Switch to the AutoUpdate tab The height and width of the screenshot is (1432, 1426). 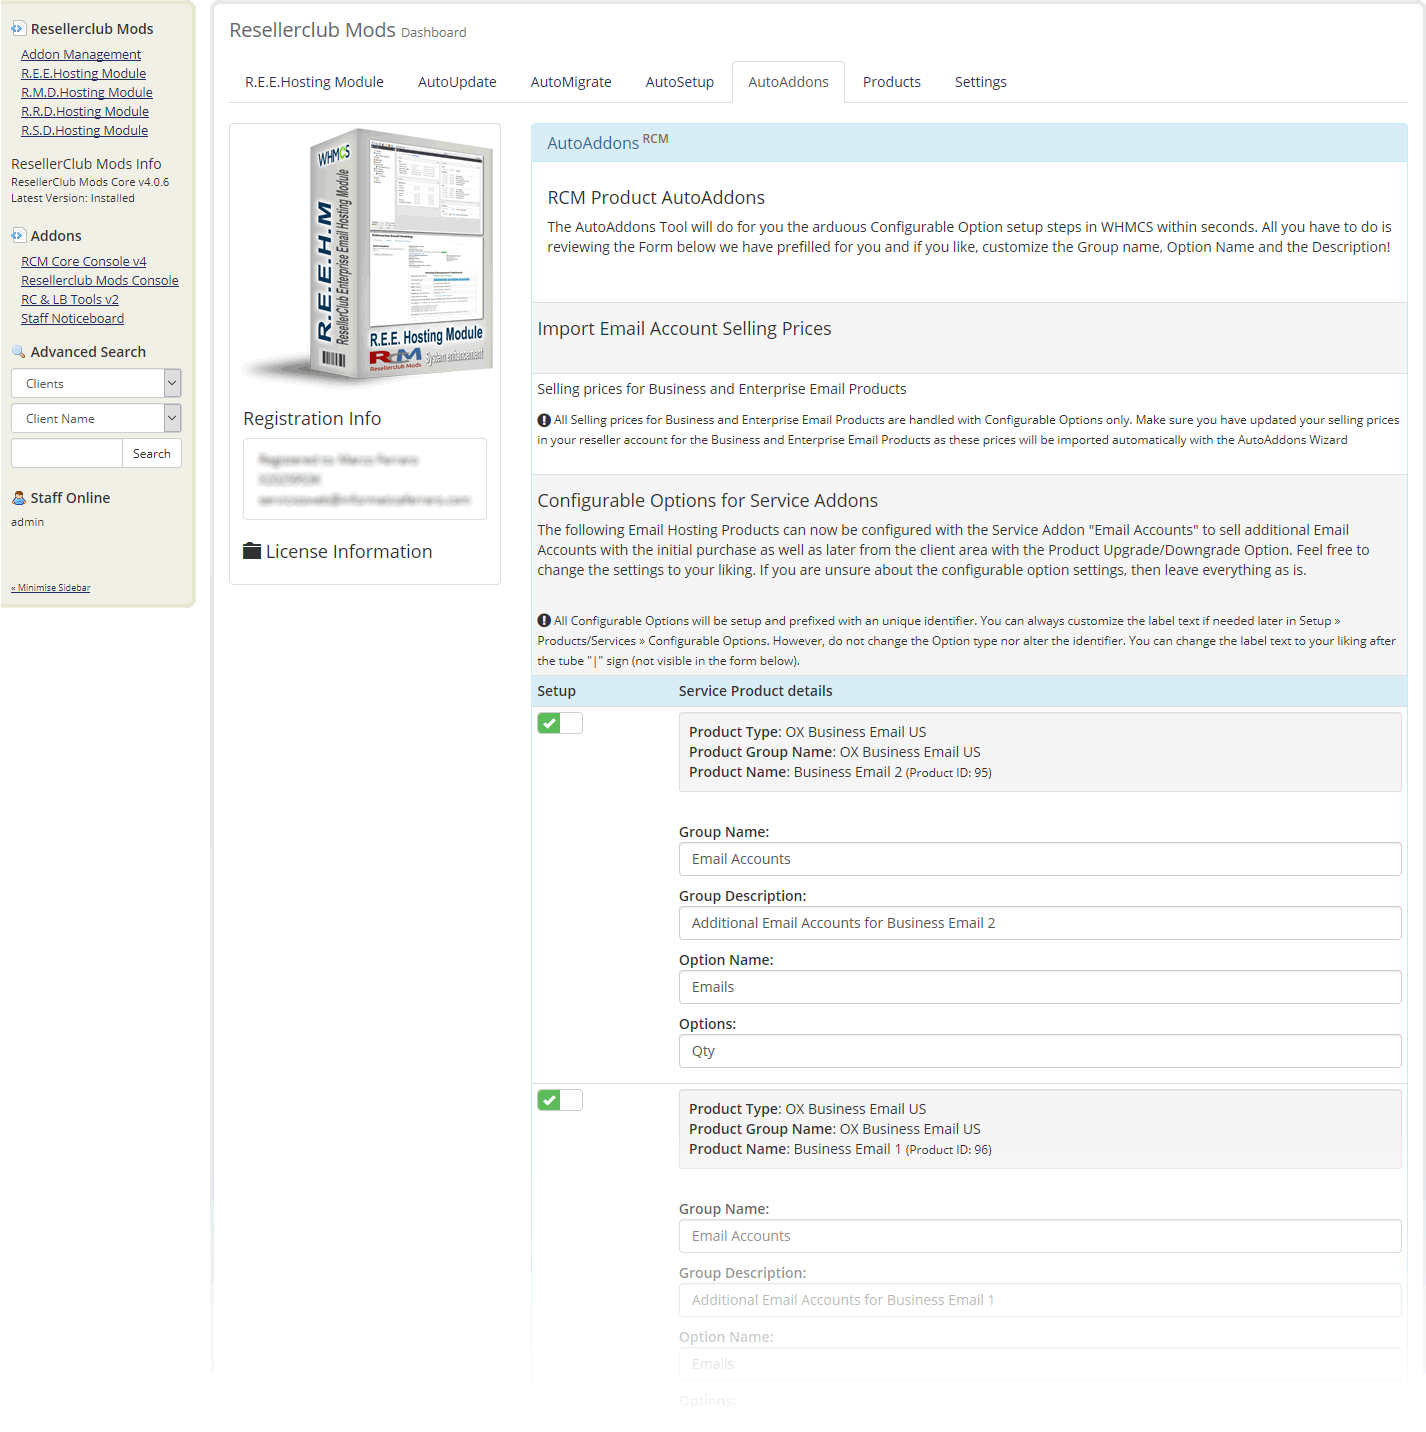[457, 82]
